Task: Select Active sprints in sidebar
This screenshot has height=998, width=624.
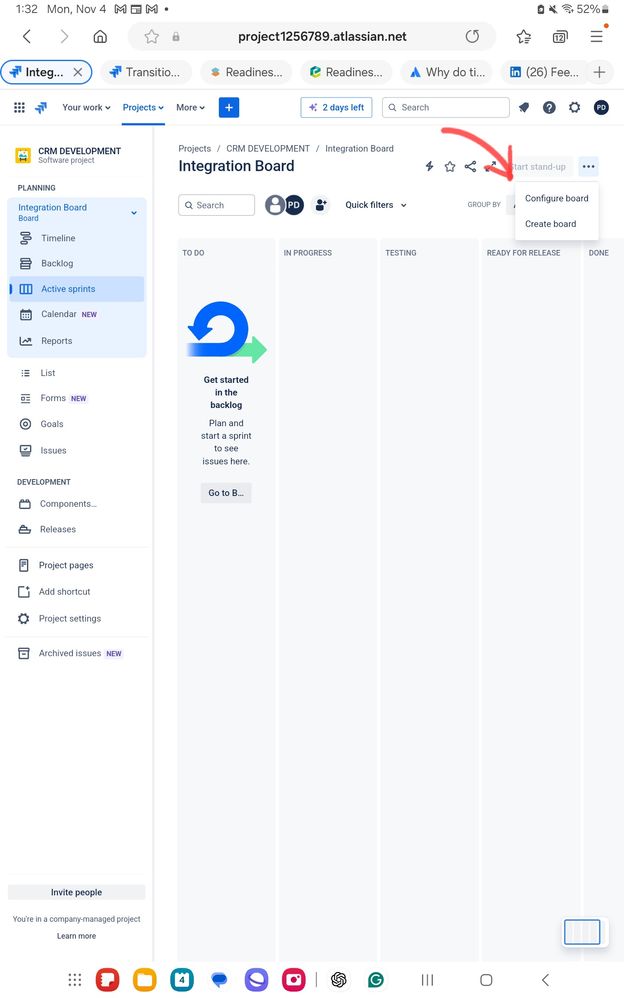Action: (x=76, y=289)
